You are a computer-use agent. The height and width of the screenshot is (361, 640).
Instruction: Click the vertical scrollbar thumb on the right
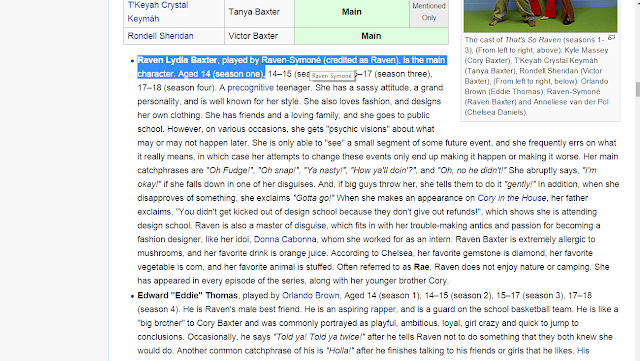coord(638,89)
